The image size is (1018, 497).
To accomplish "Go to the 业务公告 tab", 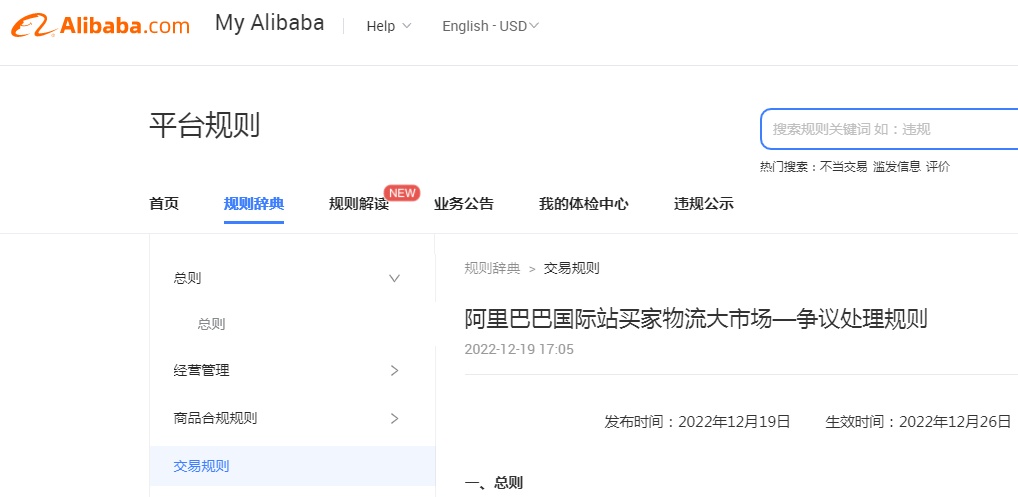I will click(464, 204).
